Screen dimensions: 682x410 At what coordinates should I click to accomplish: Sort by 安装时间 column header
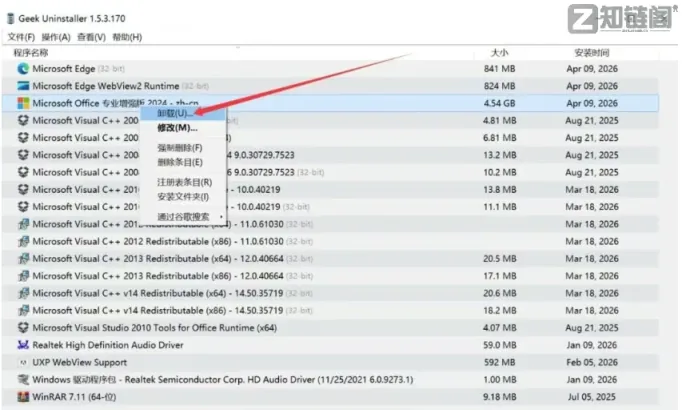point(592,53)
